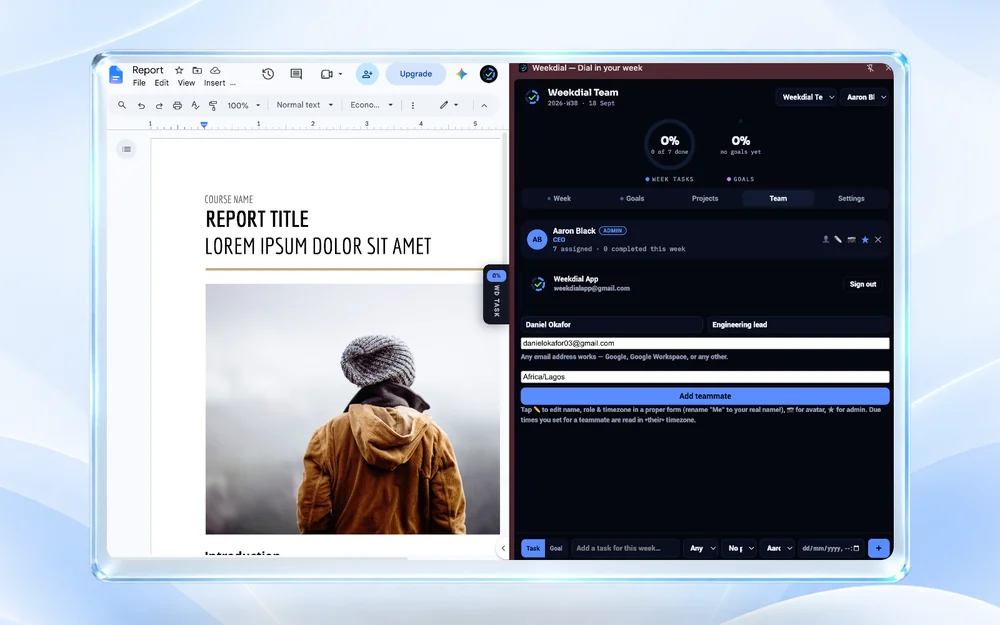The height and width of the screenshot is (625, 1000).
Task: Show the document outline icon
Action: tap(127, 149)
